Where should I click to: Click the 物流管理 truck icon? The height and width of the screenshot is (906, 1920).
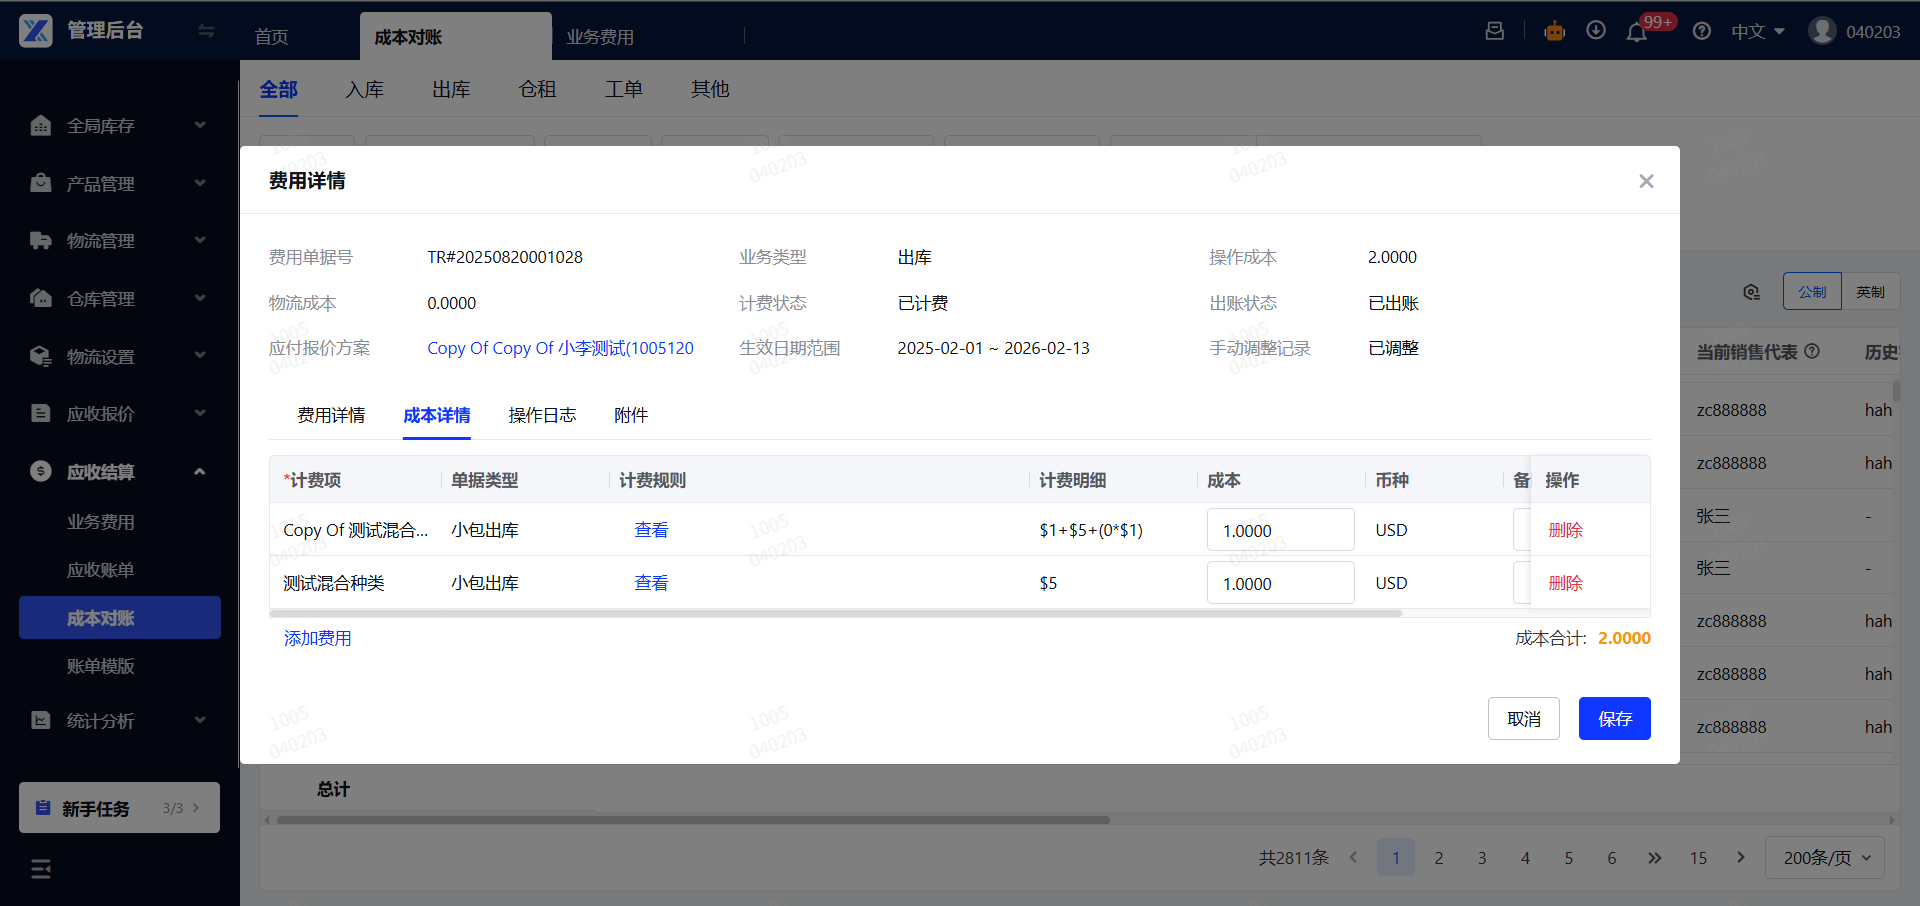point(41,241)
